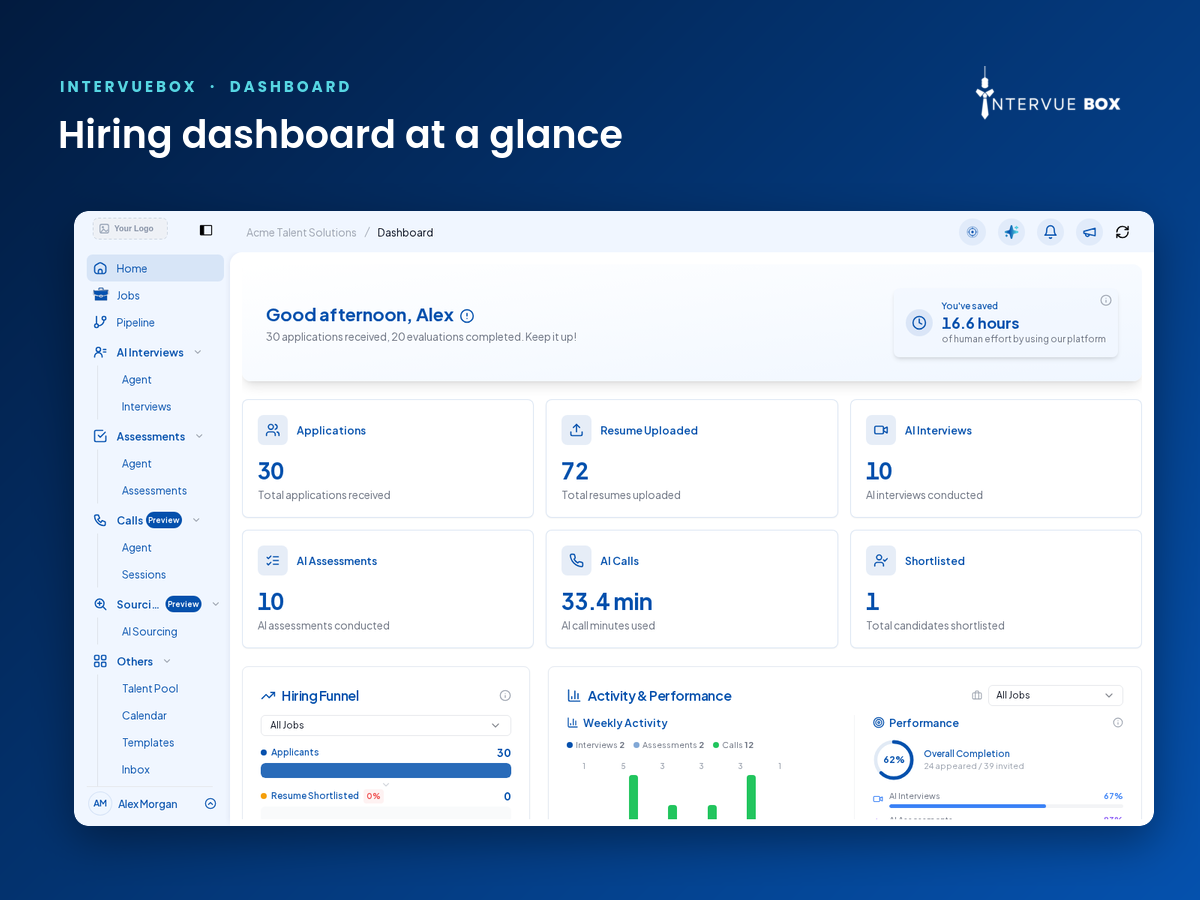This screenshot has width=1200, height=900.
Task: Open AI Sourcing in the sidebar
Action: [x=149, y=632]
